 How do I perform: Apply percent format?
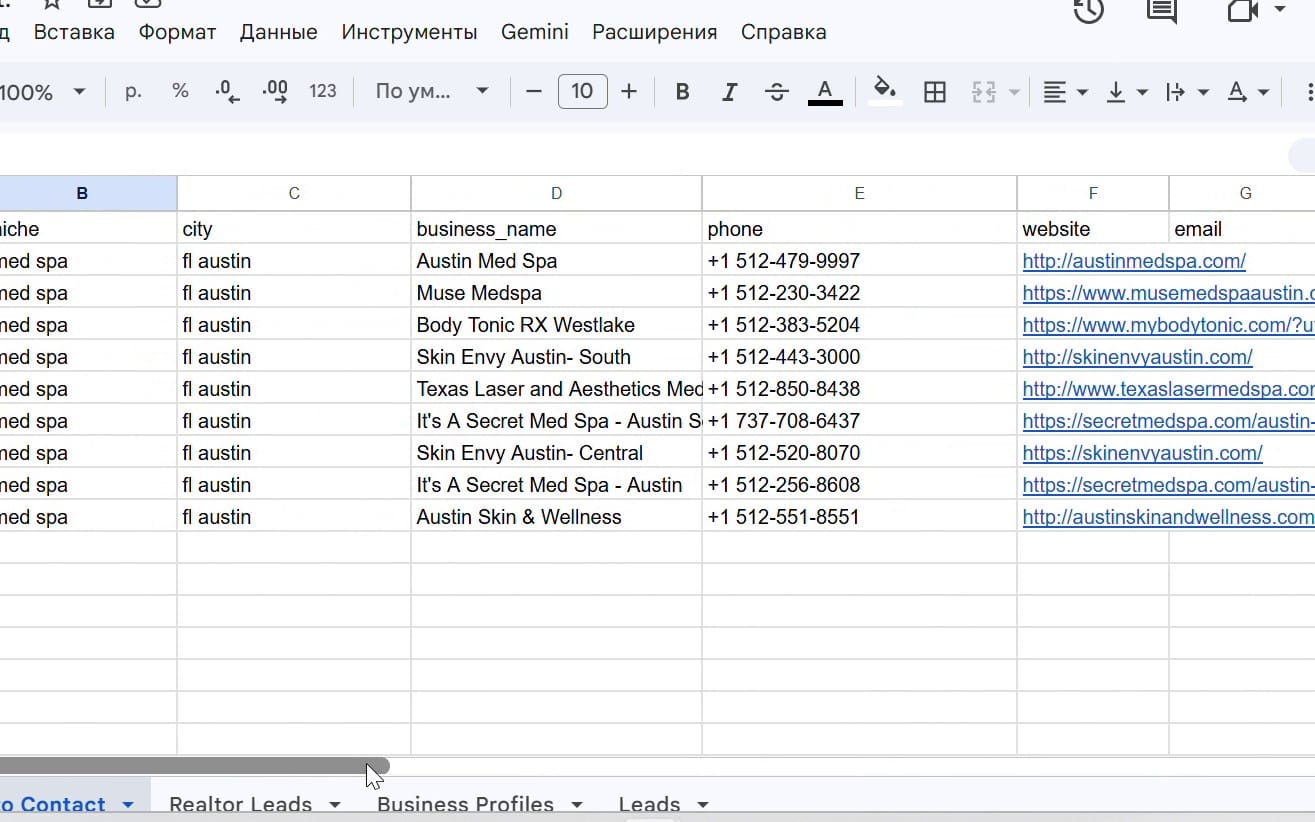point(180,91)
